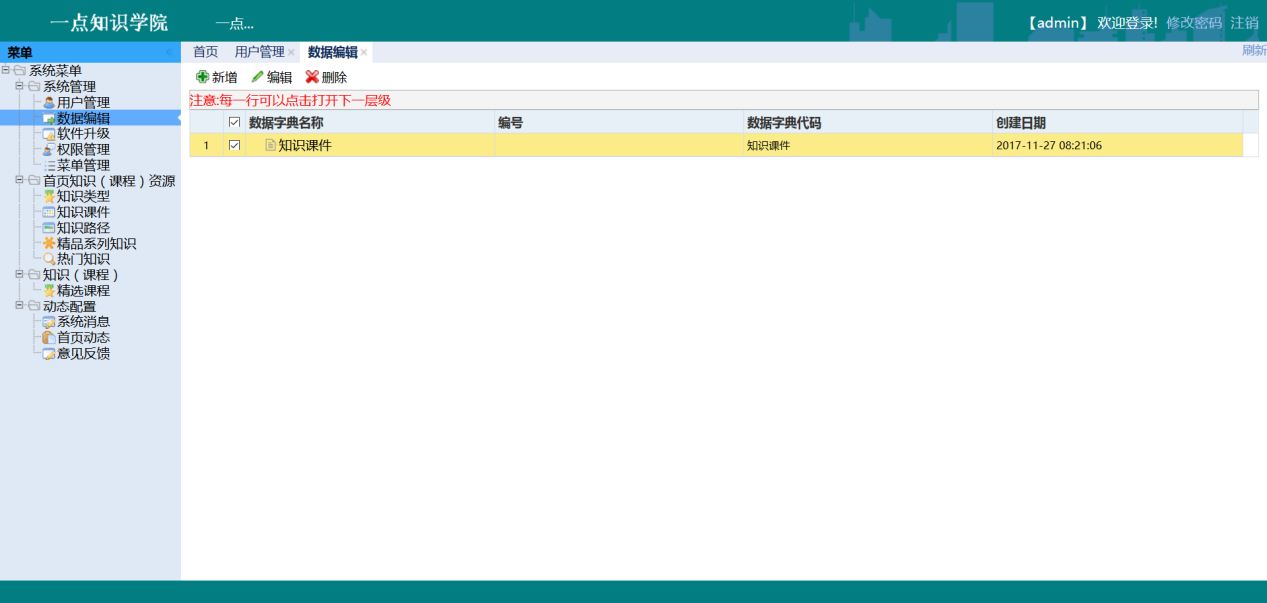Click the 注销 logout link
Screen dimensions: 1267x603
pyautogui.click(x=1244, y=23)
